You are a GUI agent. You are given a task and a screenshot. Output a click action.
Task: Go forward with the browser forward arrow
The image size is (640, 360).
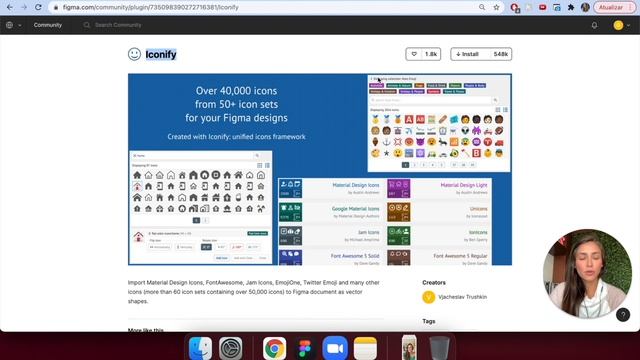click(24, 7)
